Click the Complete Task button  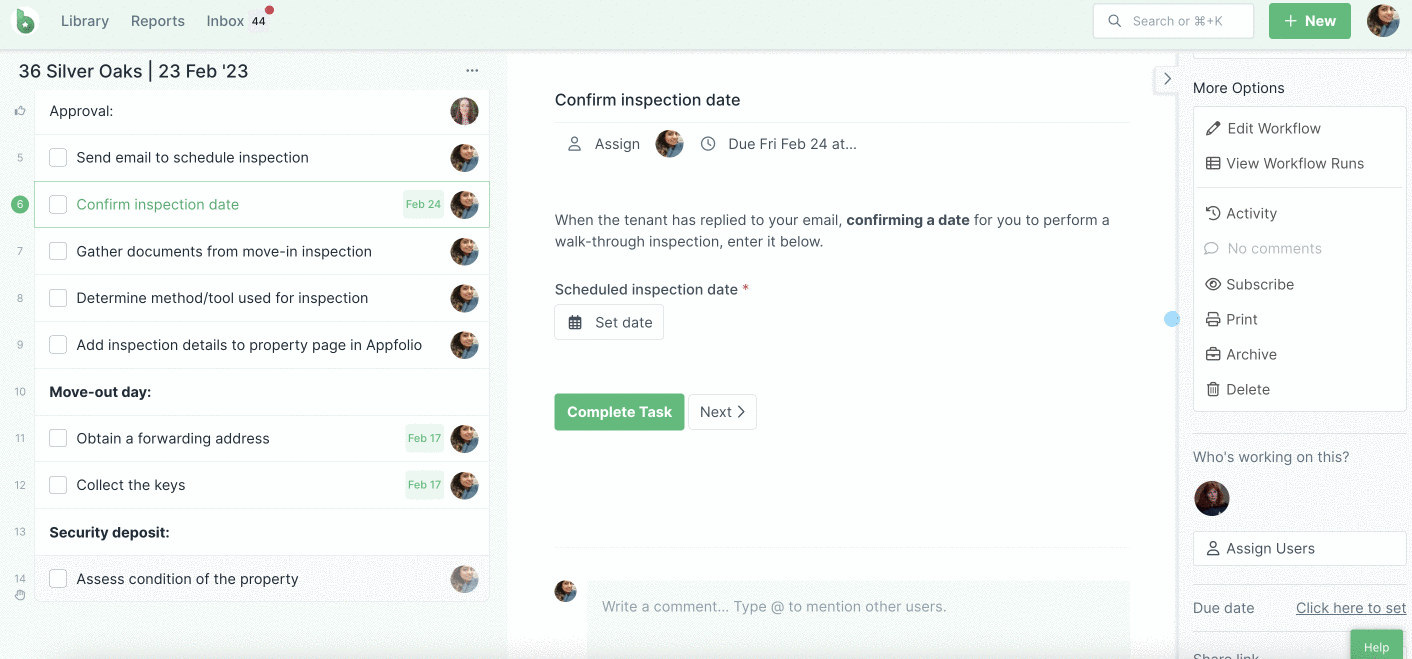[x=620, y=412]
